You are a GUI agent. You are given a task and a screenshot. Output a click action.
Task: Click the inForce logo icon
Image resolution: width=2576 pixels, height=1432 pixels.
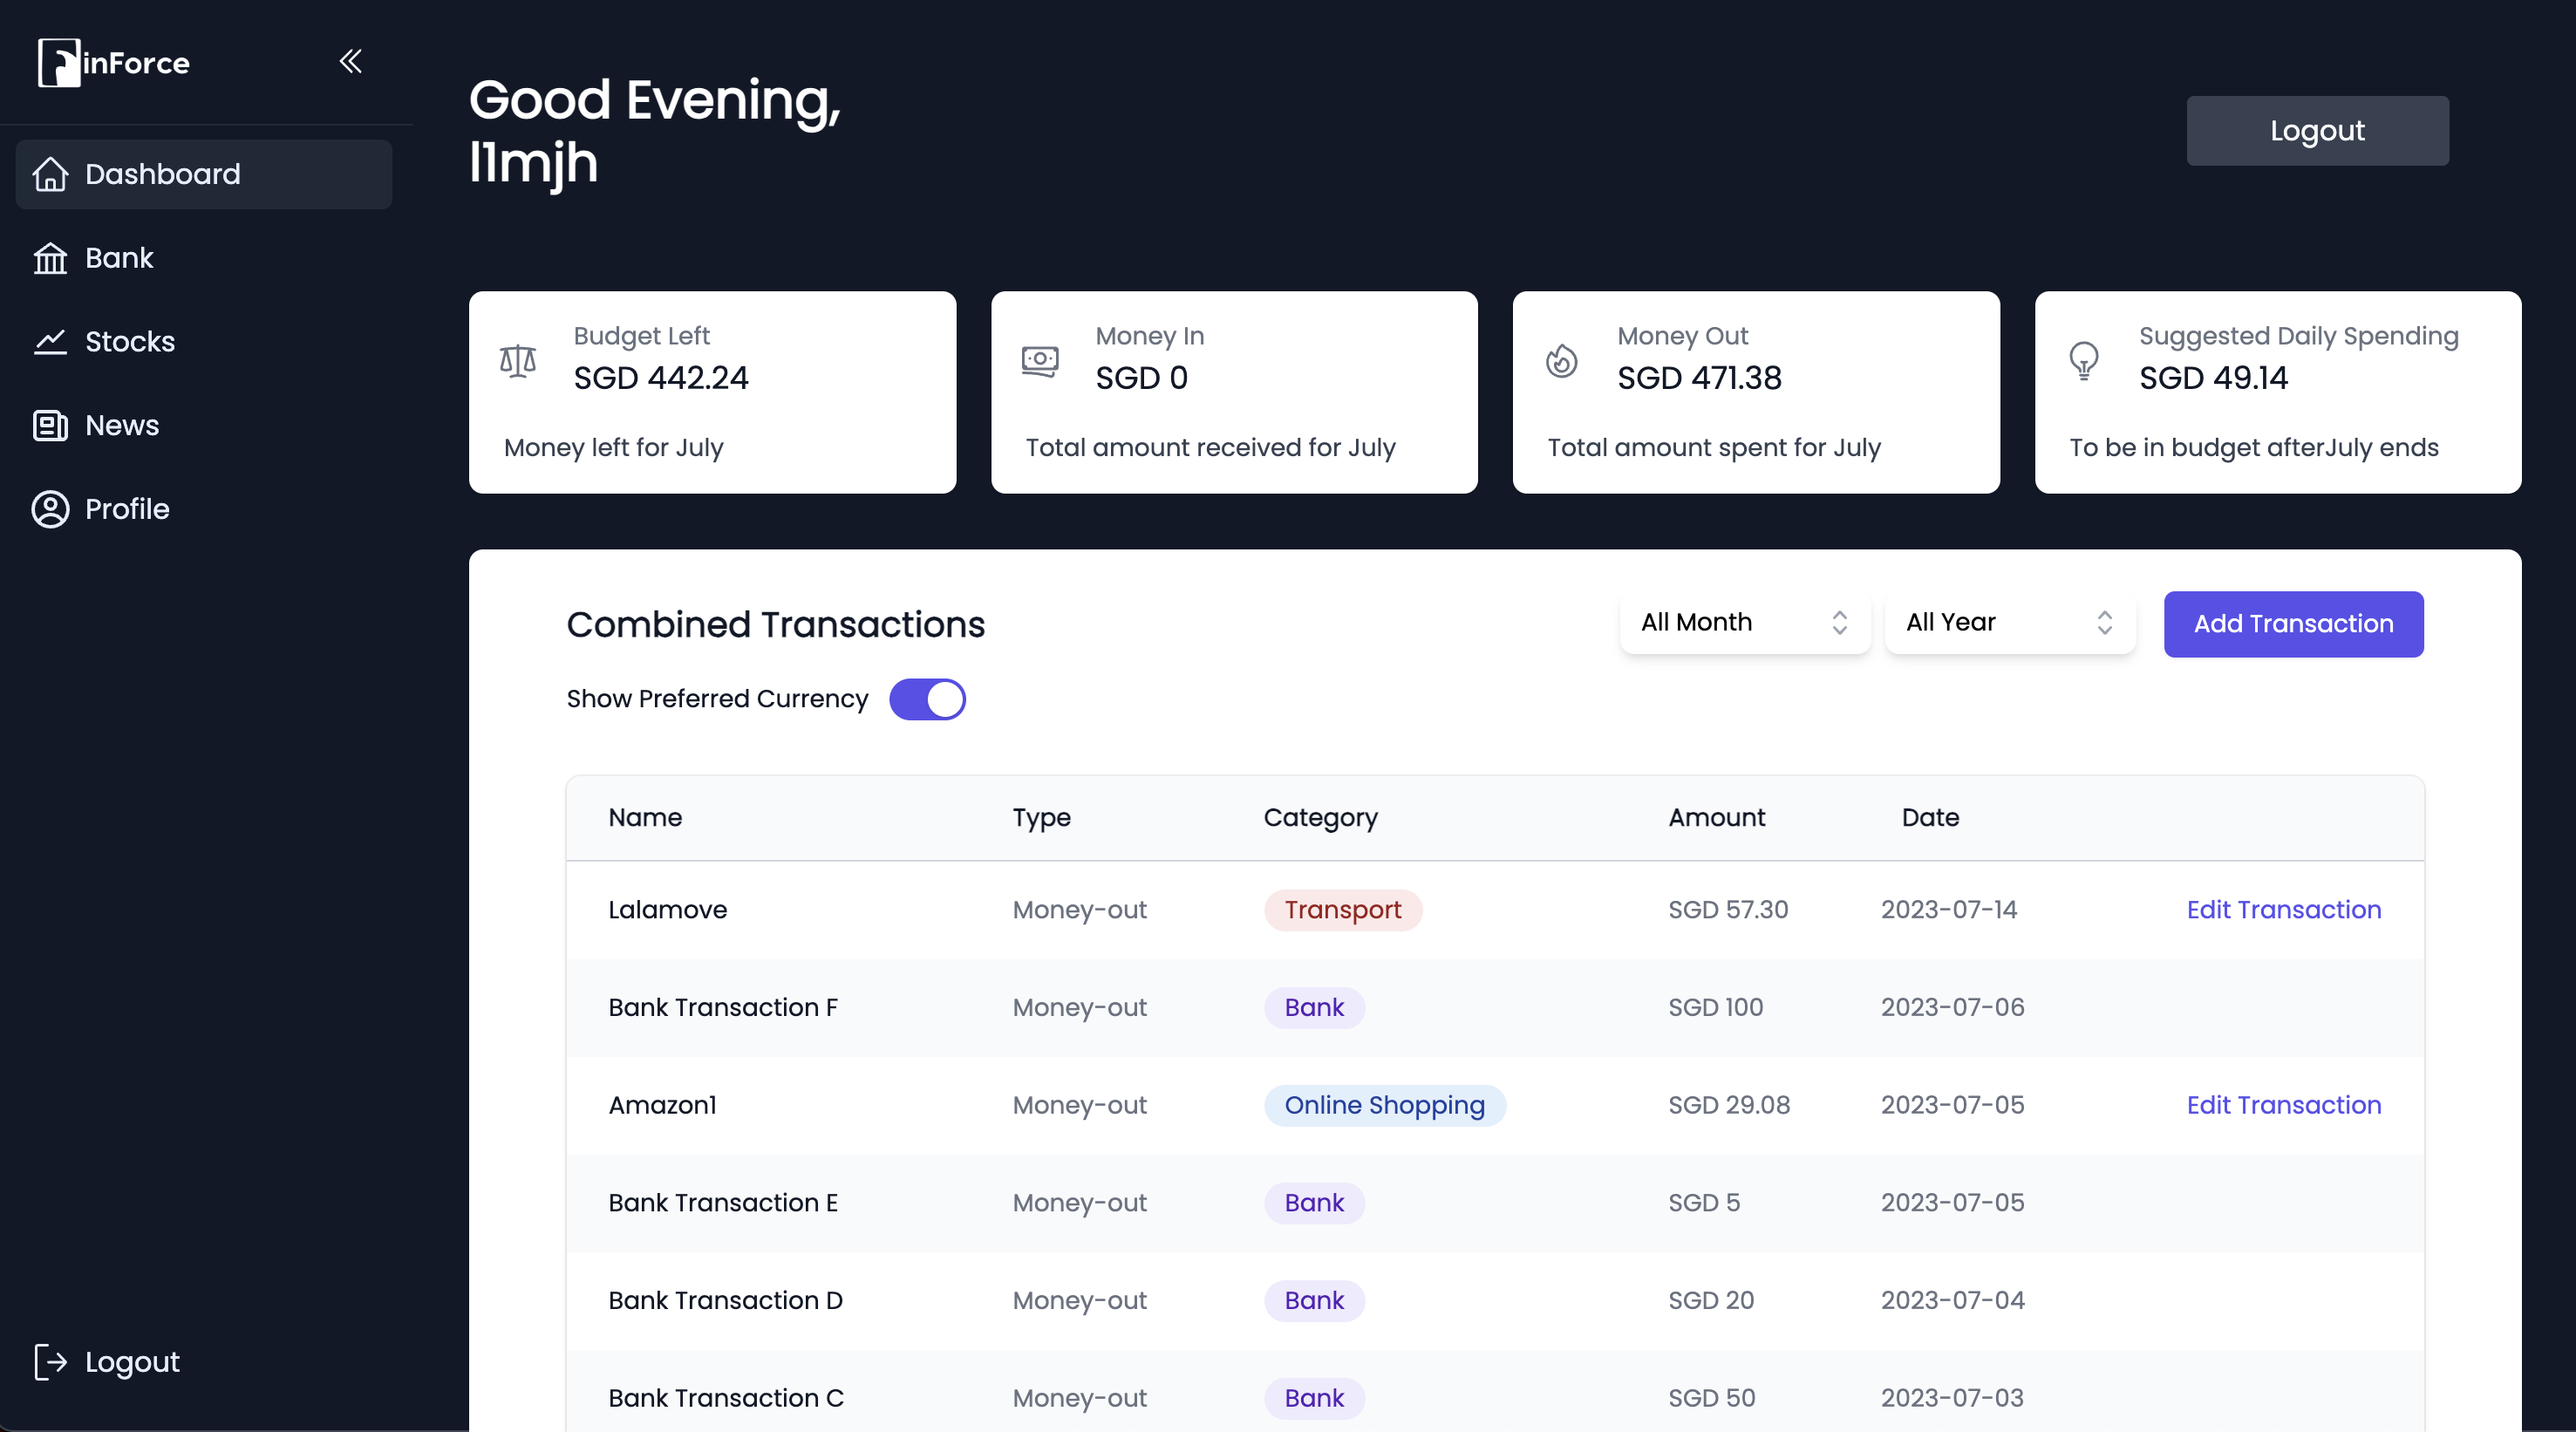pyautogui.click(x=59, y=63)
